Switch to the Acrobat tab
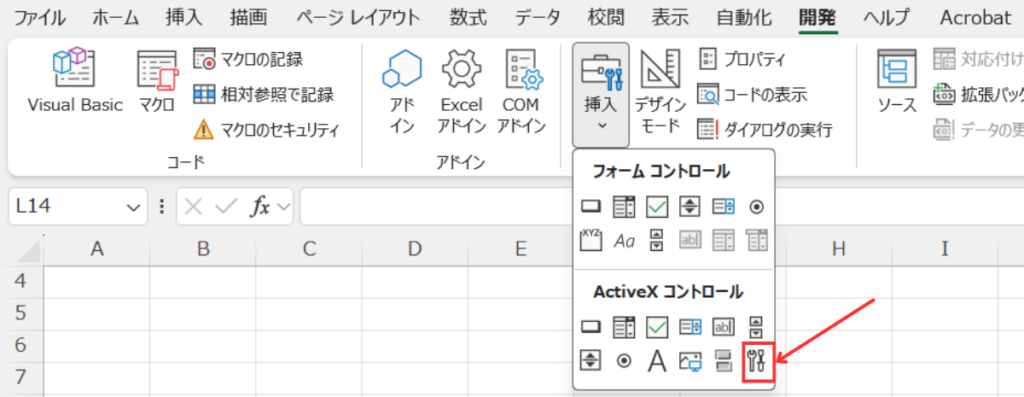 click(x=976, y=18)
